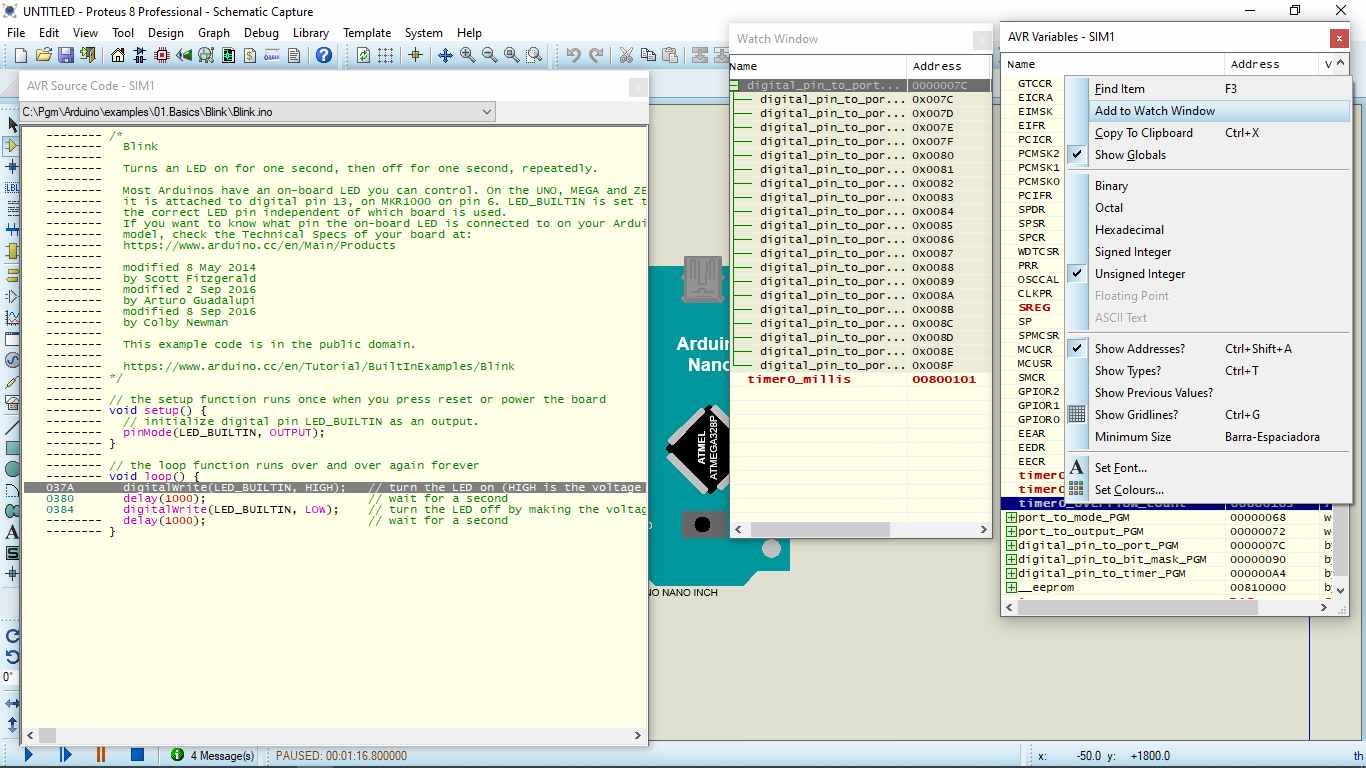1366x768 pixels.
Task: Collapse digital_pin_to_port tree in Watch Window
Action: [736, 86]
